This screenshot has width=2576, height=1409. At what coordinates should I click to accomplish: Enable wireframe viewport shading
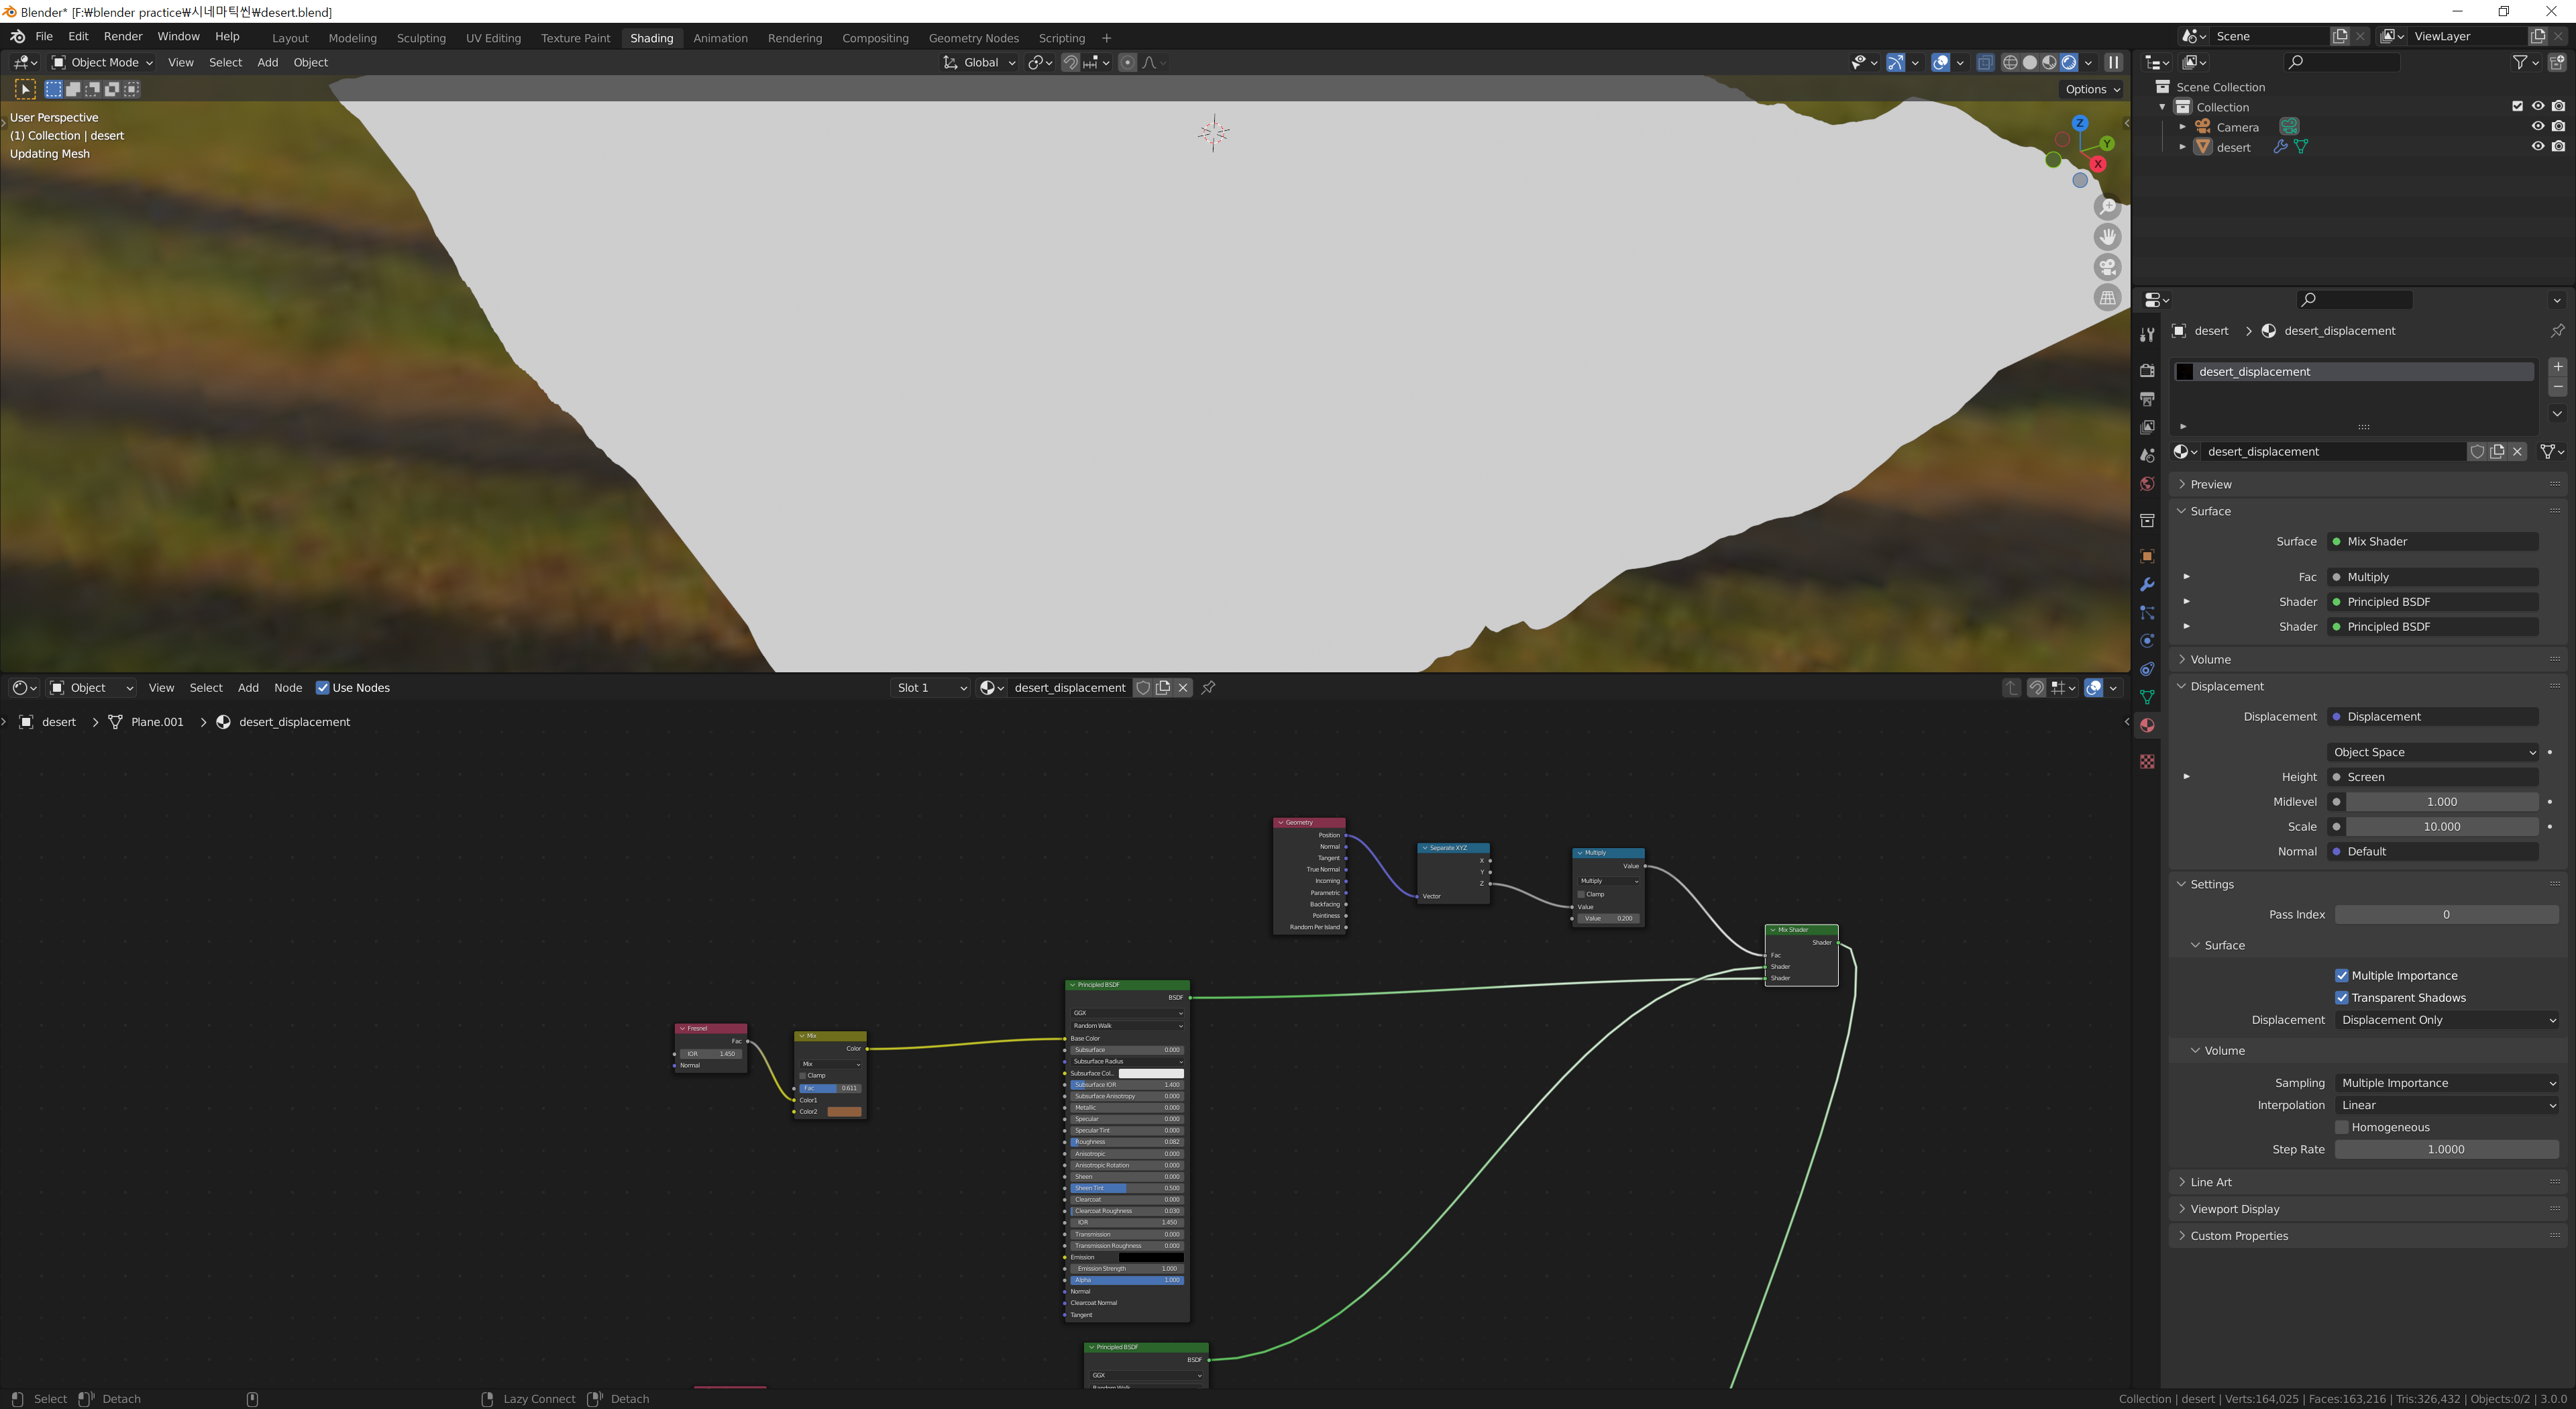(2010, 62)
